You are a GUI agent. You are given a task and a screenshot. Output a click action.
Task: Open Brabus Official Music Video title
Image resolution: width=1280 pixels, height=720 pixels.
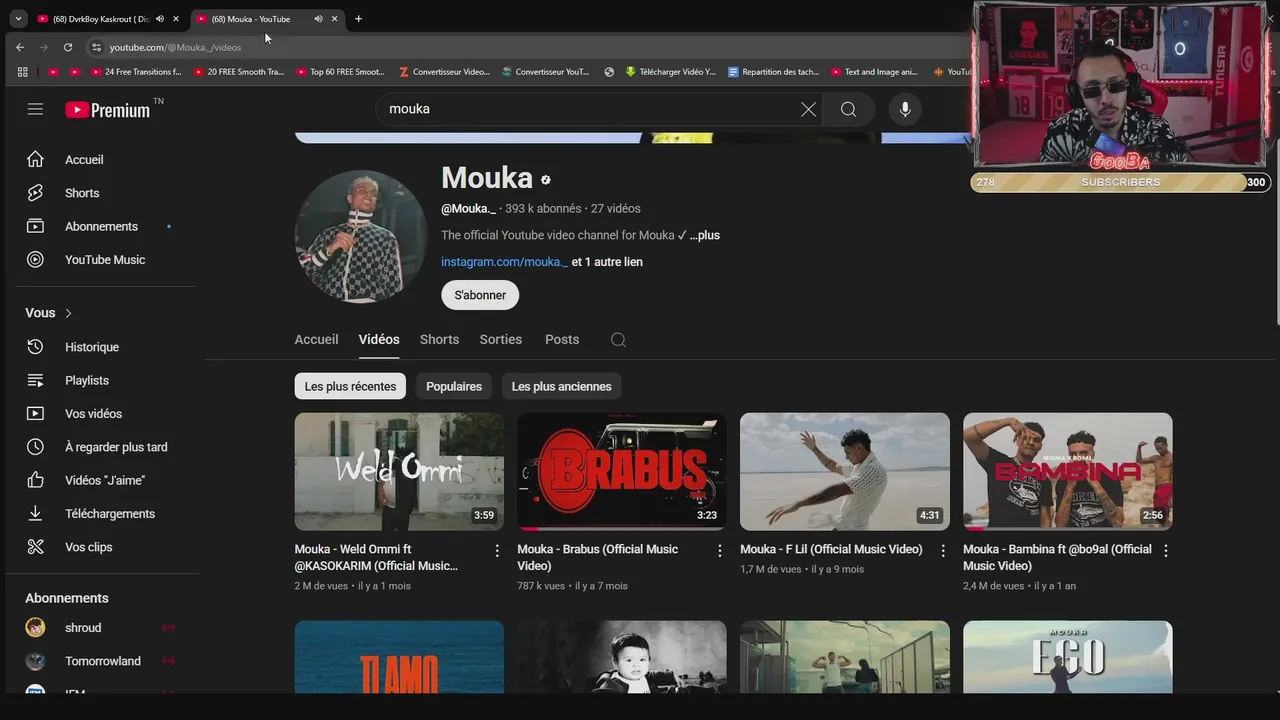point(598,557)
